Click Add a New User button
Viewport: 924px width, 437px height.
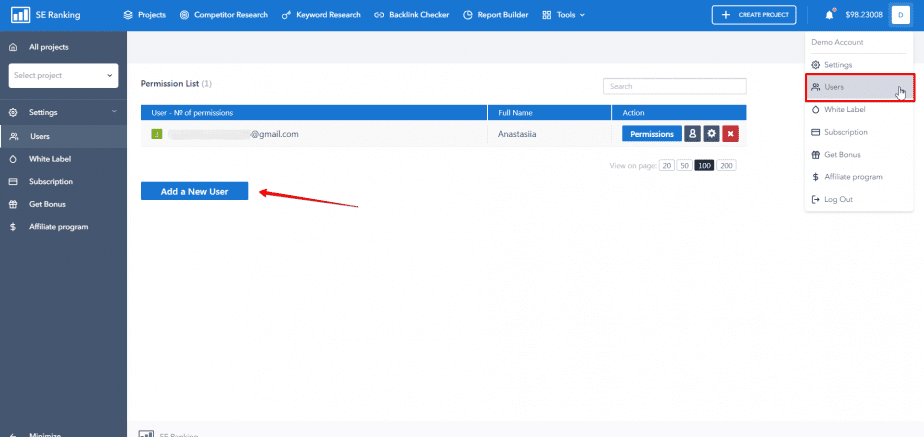pyautogui.click(x=194, y=191)
